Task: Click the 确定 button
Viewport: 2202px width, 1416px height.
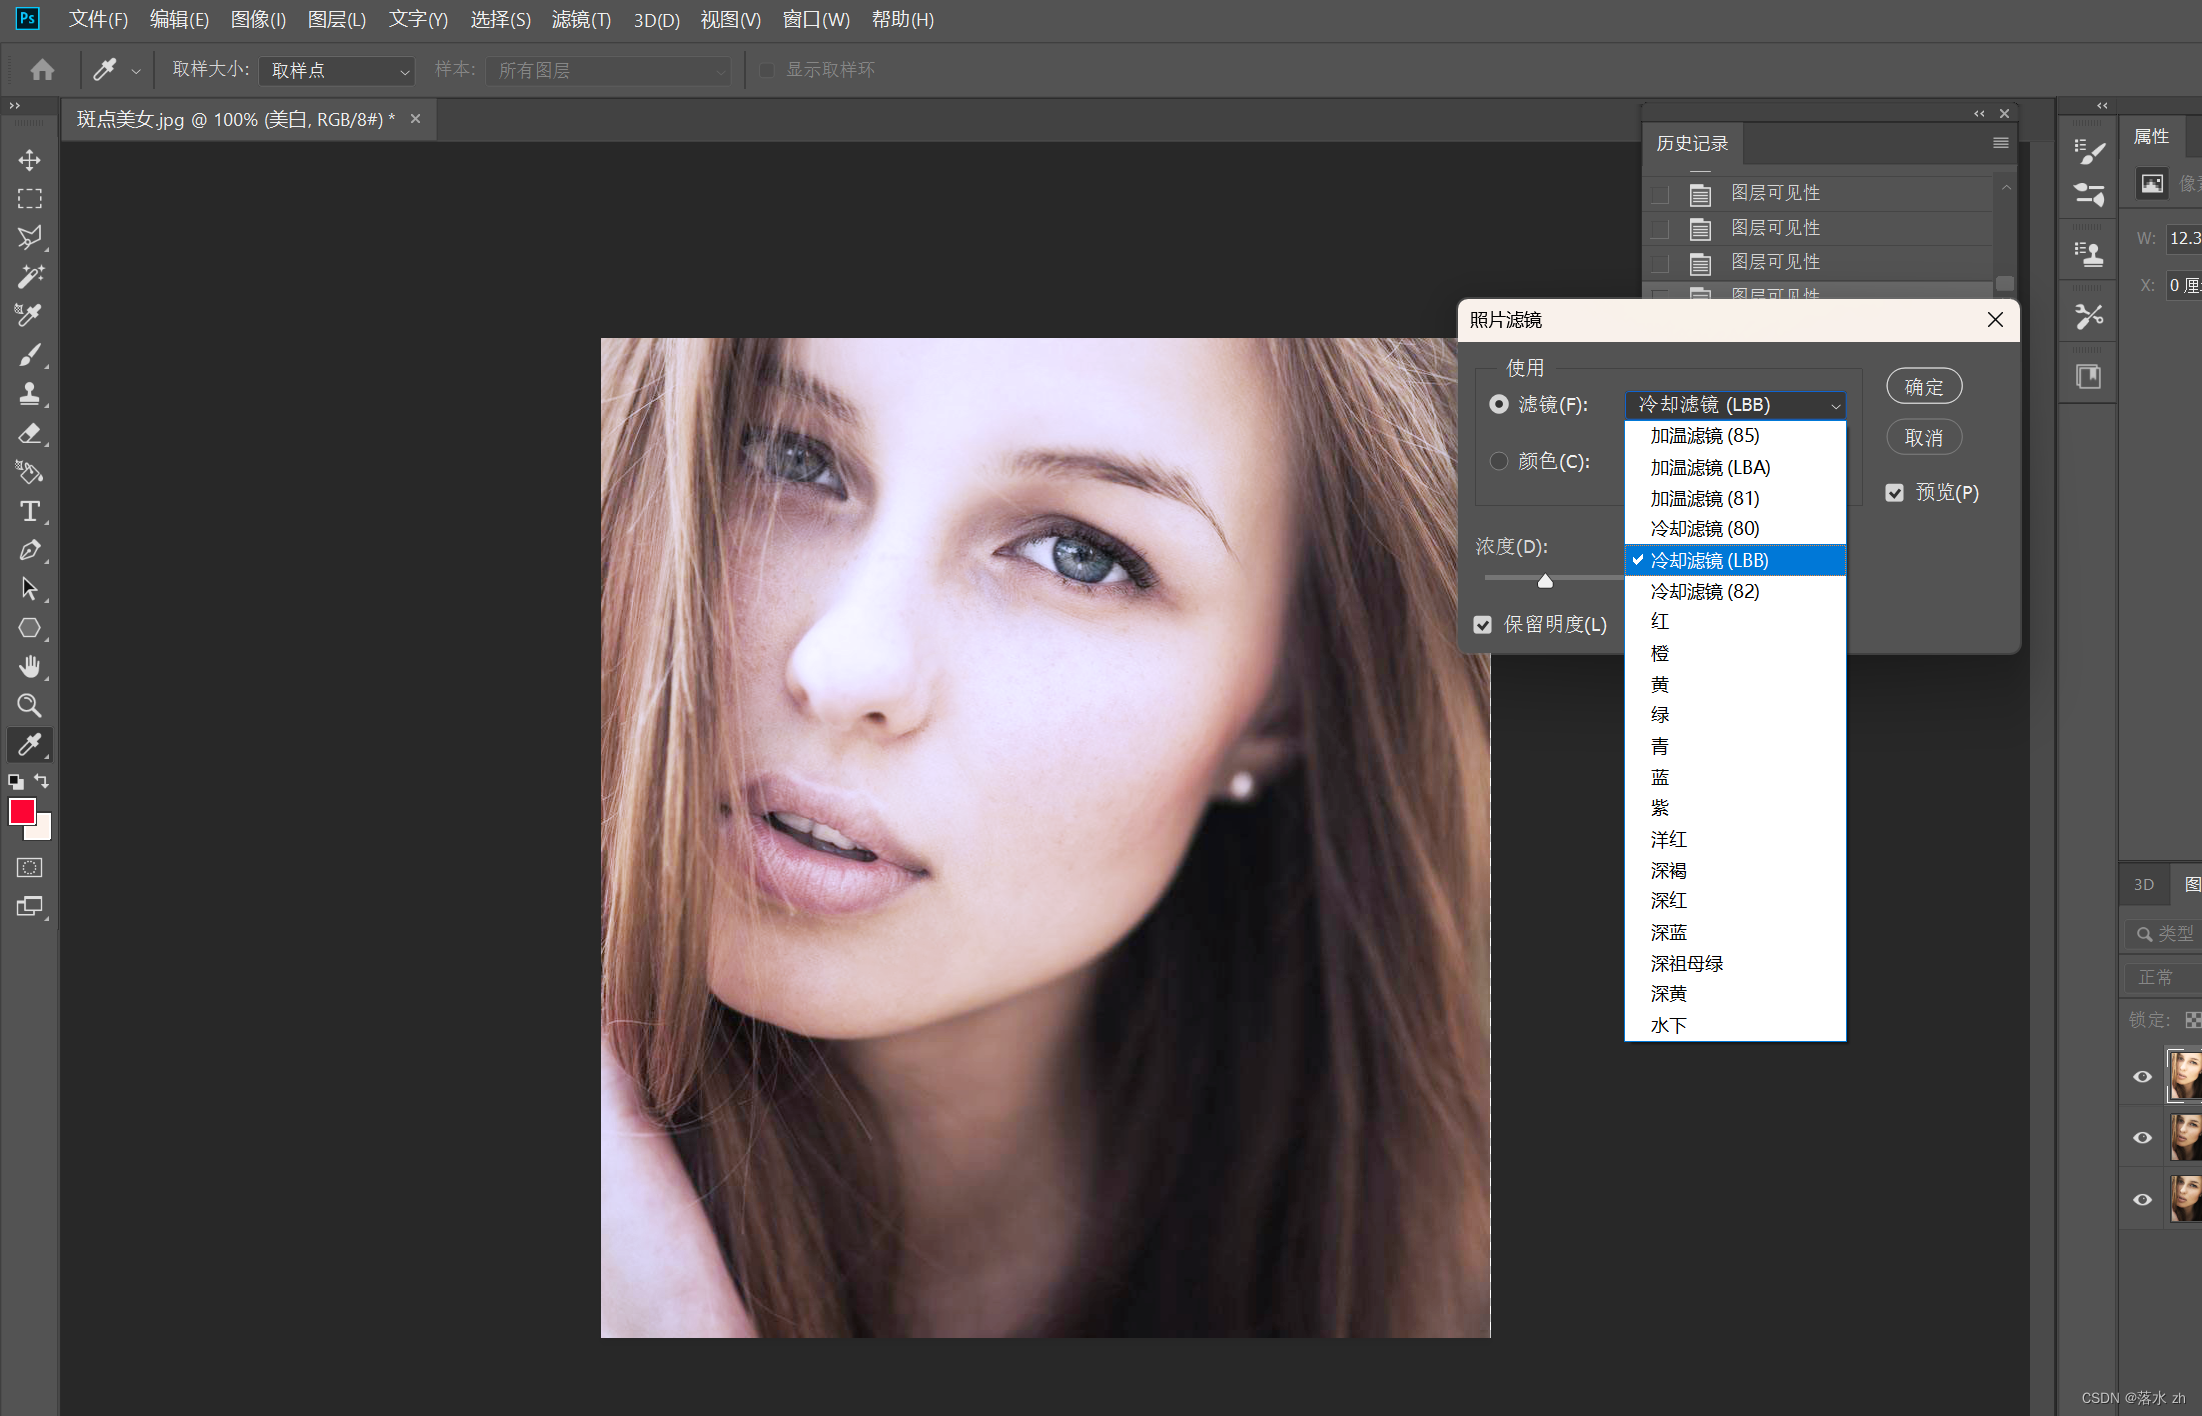Action: tap(1923, 387)
